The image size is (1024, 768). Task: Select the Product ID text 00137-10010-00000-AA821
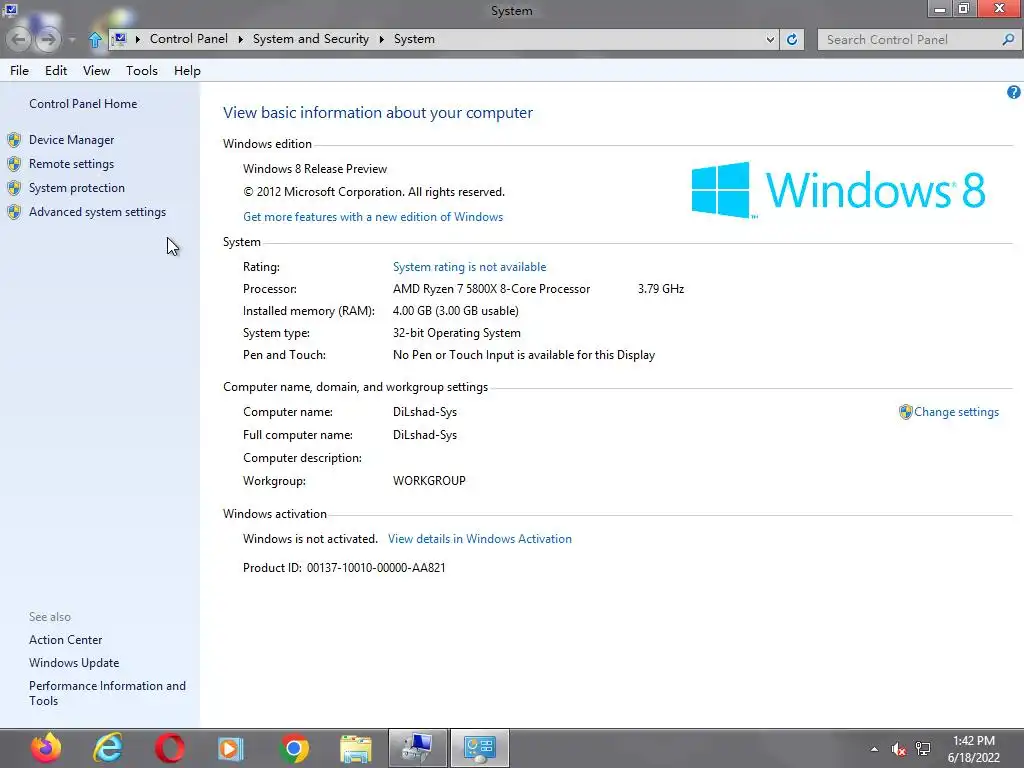(x=376, y=568)
